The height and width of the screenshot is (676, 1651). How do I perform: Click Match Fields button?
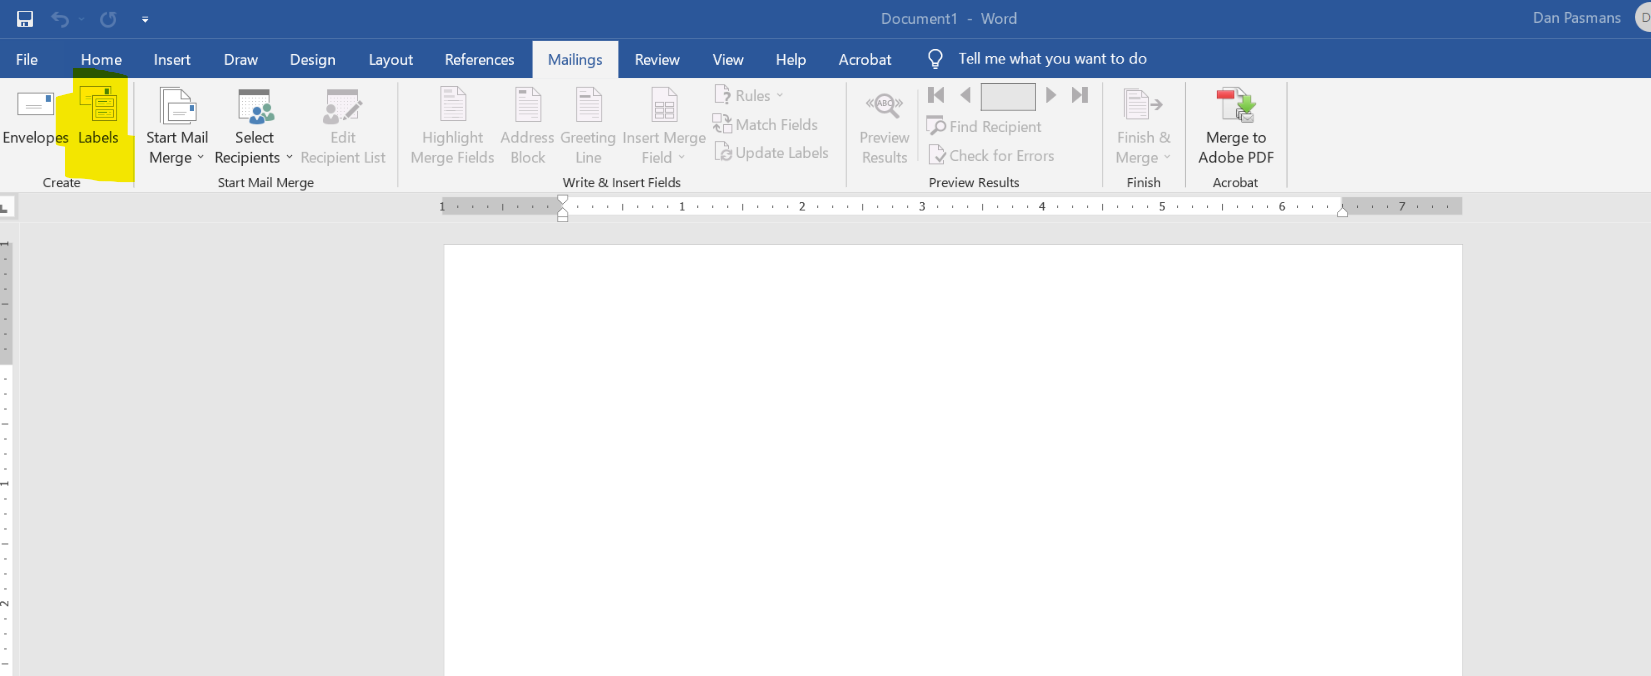coord(766,124)
